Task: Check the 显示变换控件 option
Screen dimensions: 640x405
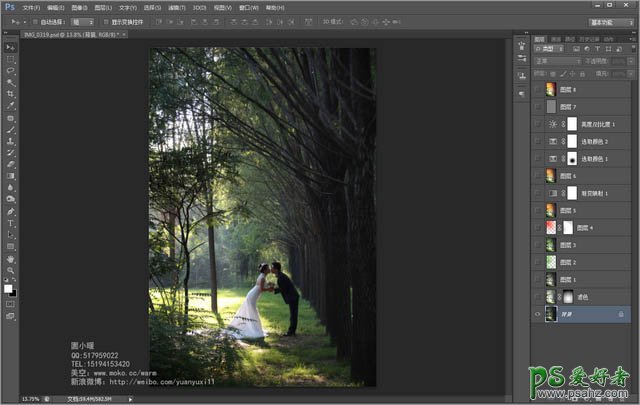Action: [106, 21]
